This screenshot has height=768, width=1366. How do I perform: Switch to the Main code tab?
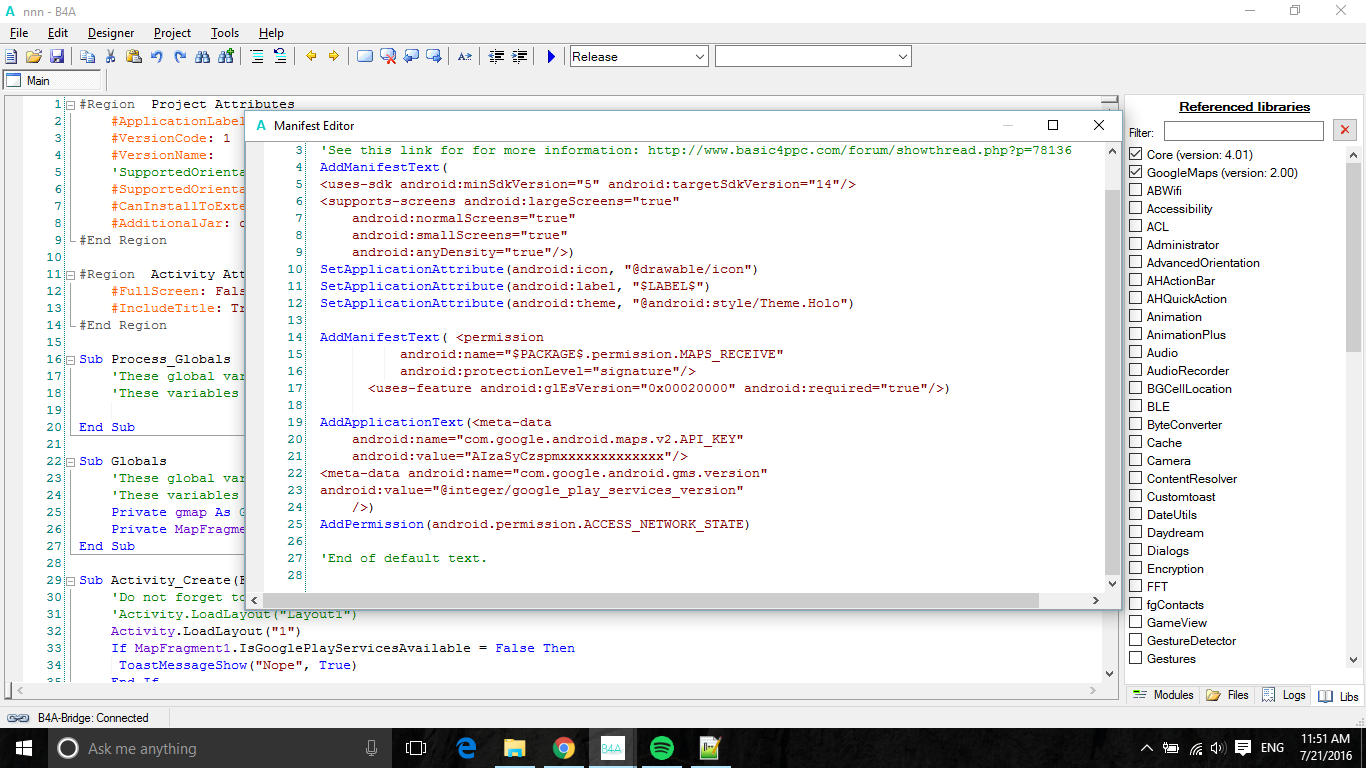tap(52, 81)
